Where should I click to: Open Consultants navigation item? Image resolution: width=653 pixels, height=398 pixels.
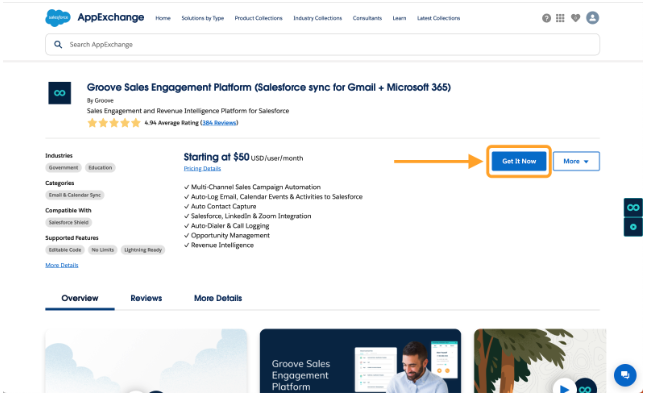[367, 18]
